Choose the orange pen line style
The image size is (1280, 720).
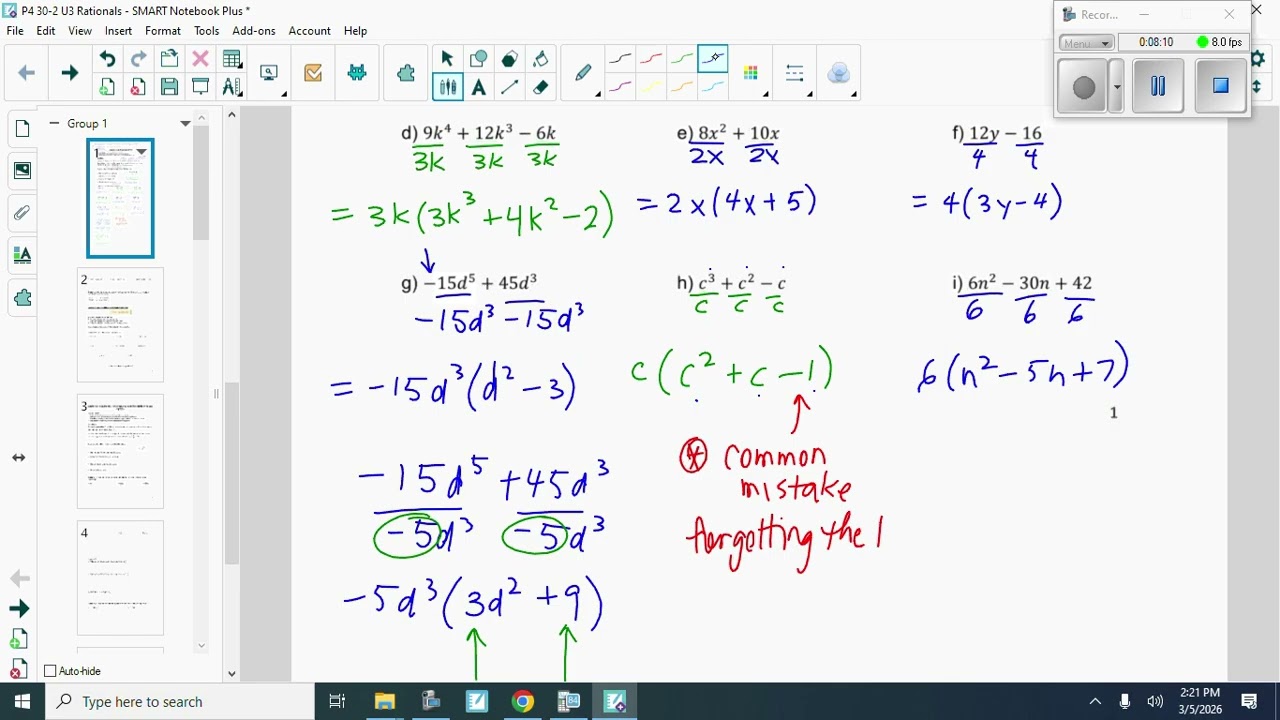pos(682,87)
